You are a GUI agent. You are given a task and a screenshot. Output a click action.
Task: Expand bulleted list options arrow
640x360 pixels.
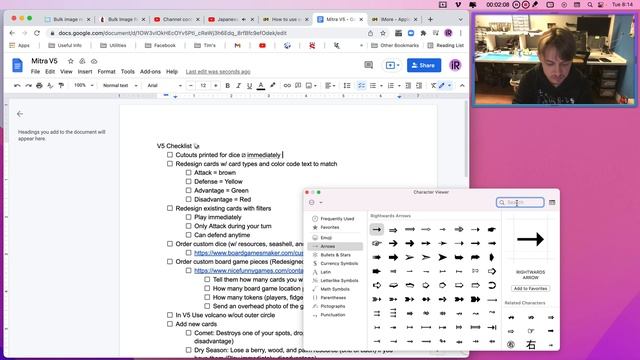[381, 86]
